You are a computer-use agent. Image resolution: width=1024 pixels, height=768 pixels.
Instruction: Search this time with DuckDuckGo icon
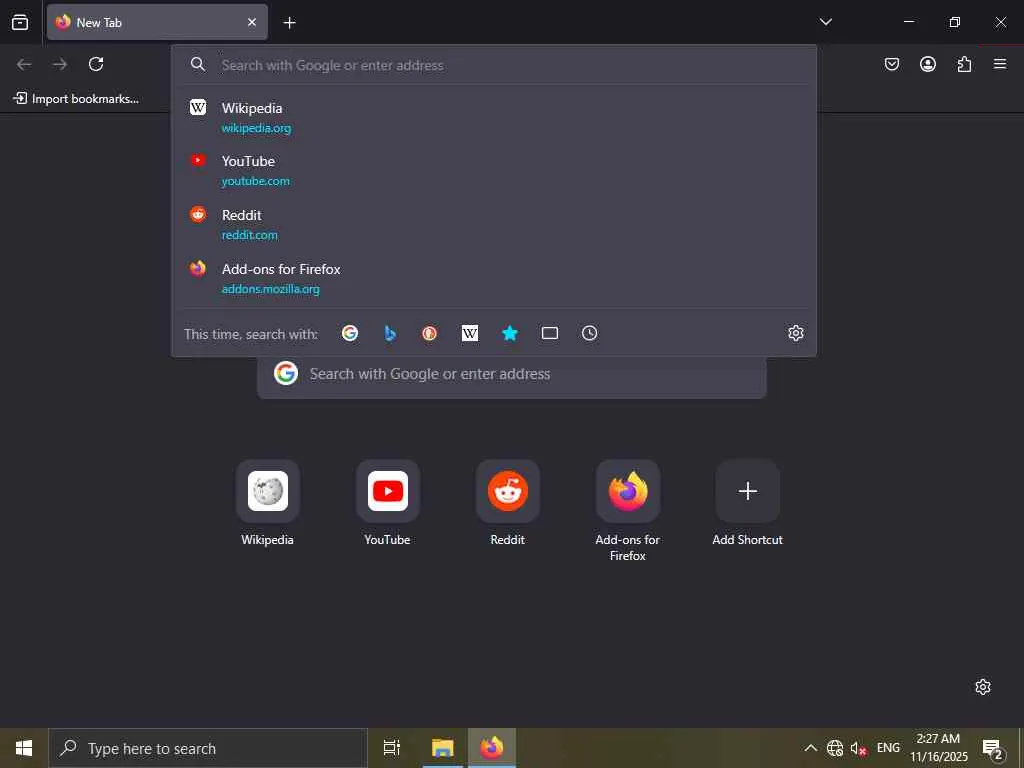pyautogui.click(x=430, y=334)
